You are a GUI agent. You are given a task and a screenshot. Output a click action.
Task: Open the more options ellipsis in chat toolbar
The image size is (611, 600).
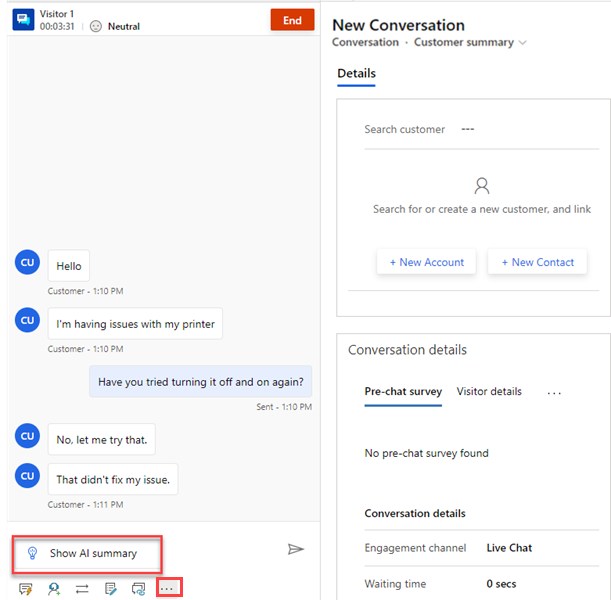[167, 588]
